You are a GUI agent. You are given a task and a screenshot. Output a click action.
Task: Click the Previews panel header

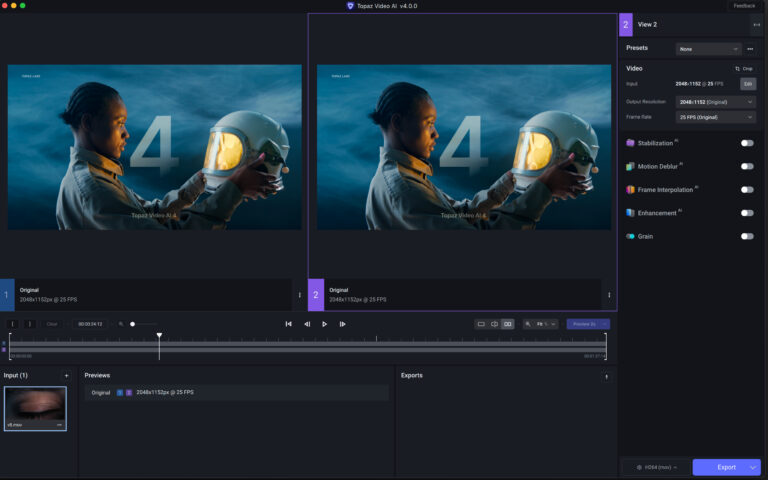(x=97, y=375)
